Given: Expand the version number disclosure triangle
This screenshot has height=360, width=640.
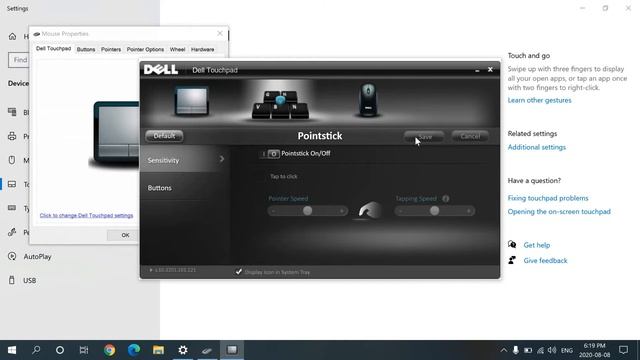Looking at the screenshot, I should tap(151, 270).
